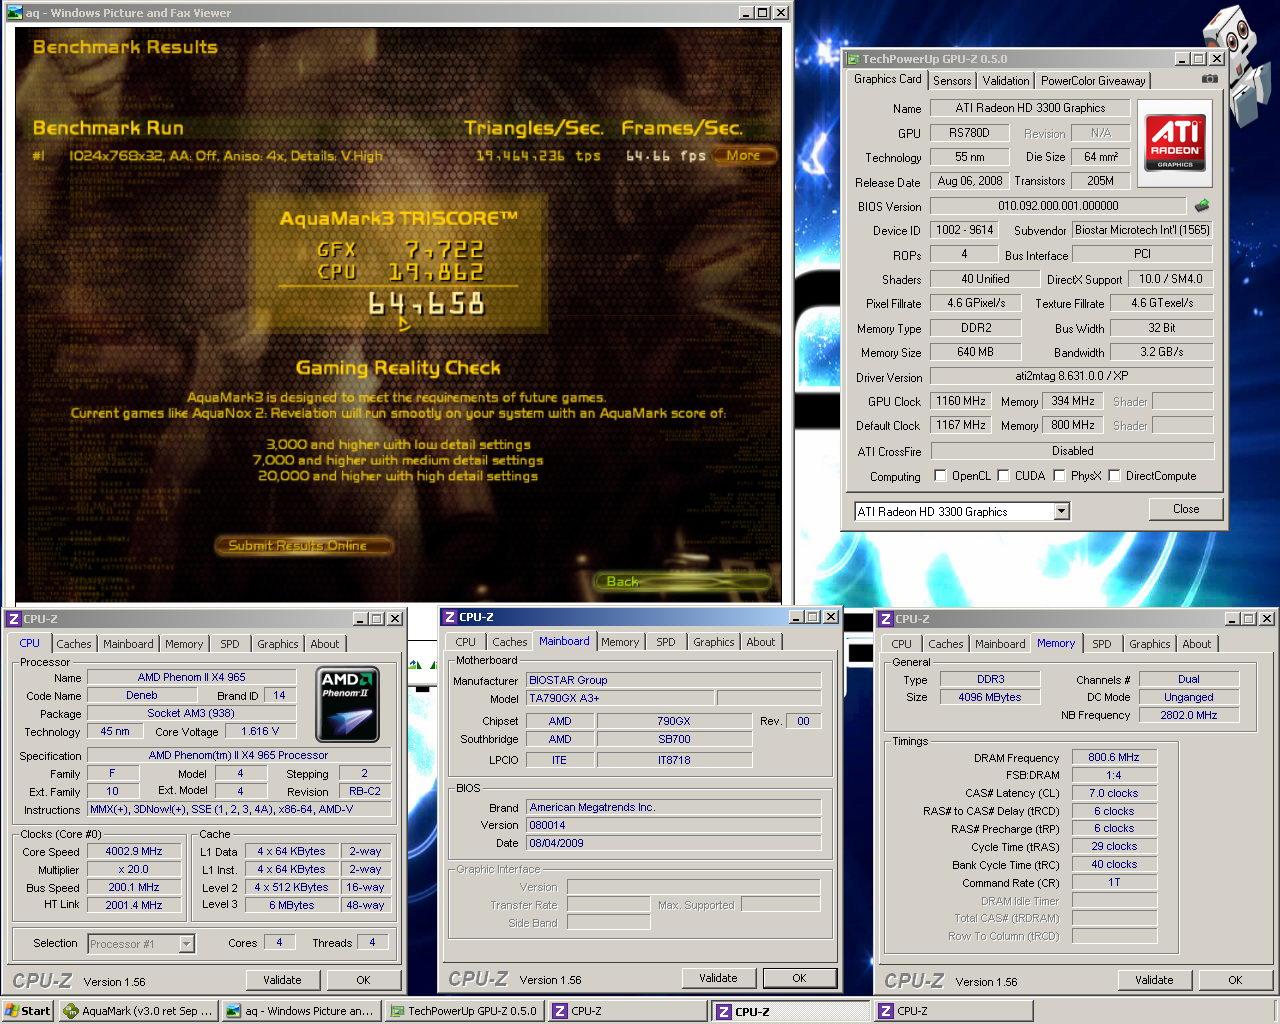
Task: Select the Graphics Card tab in GPU-Z
Action: pos(887,79)
